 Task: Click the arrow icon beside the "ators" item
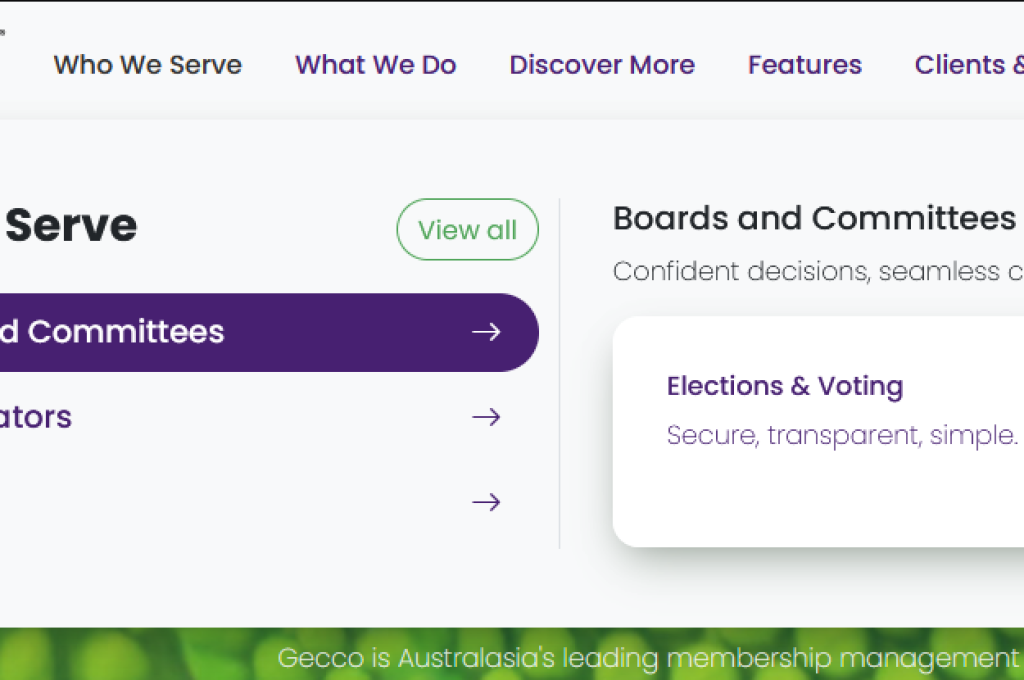coord(486,417)
